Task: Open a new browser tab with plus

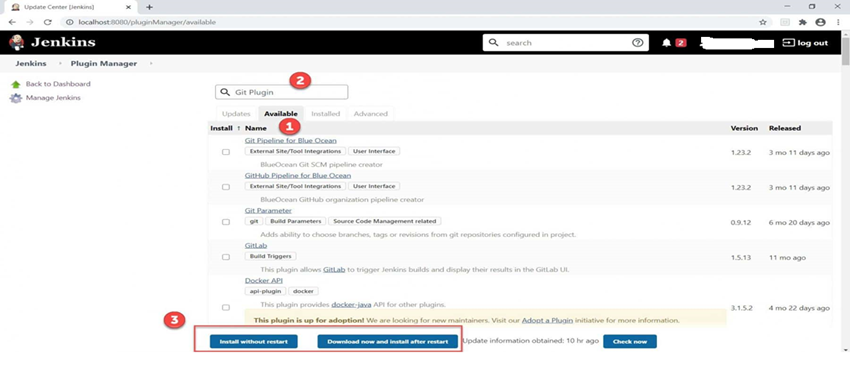Action: pyautogui.click(x=150, y=7)
